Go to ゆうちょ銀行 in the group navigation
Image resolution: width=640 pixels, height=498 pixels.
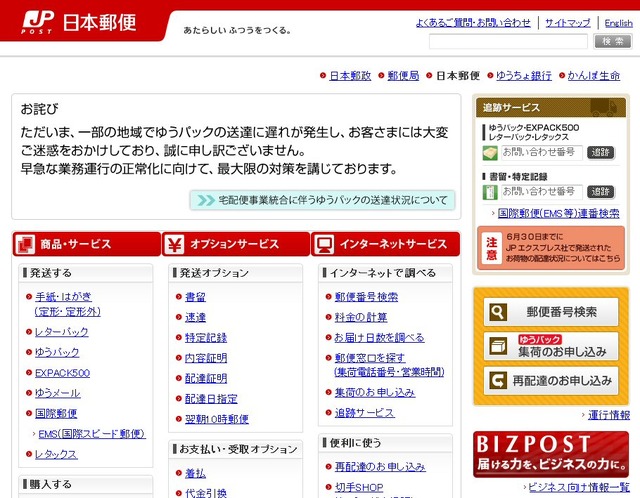pos(524,76)
